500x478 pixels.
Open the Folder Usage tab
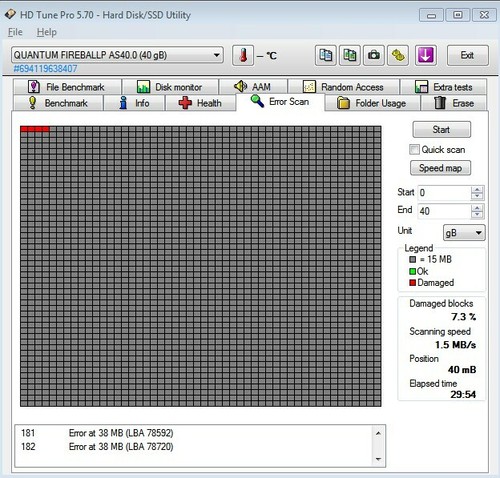pyautogui.click(x=372, y=103)
